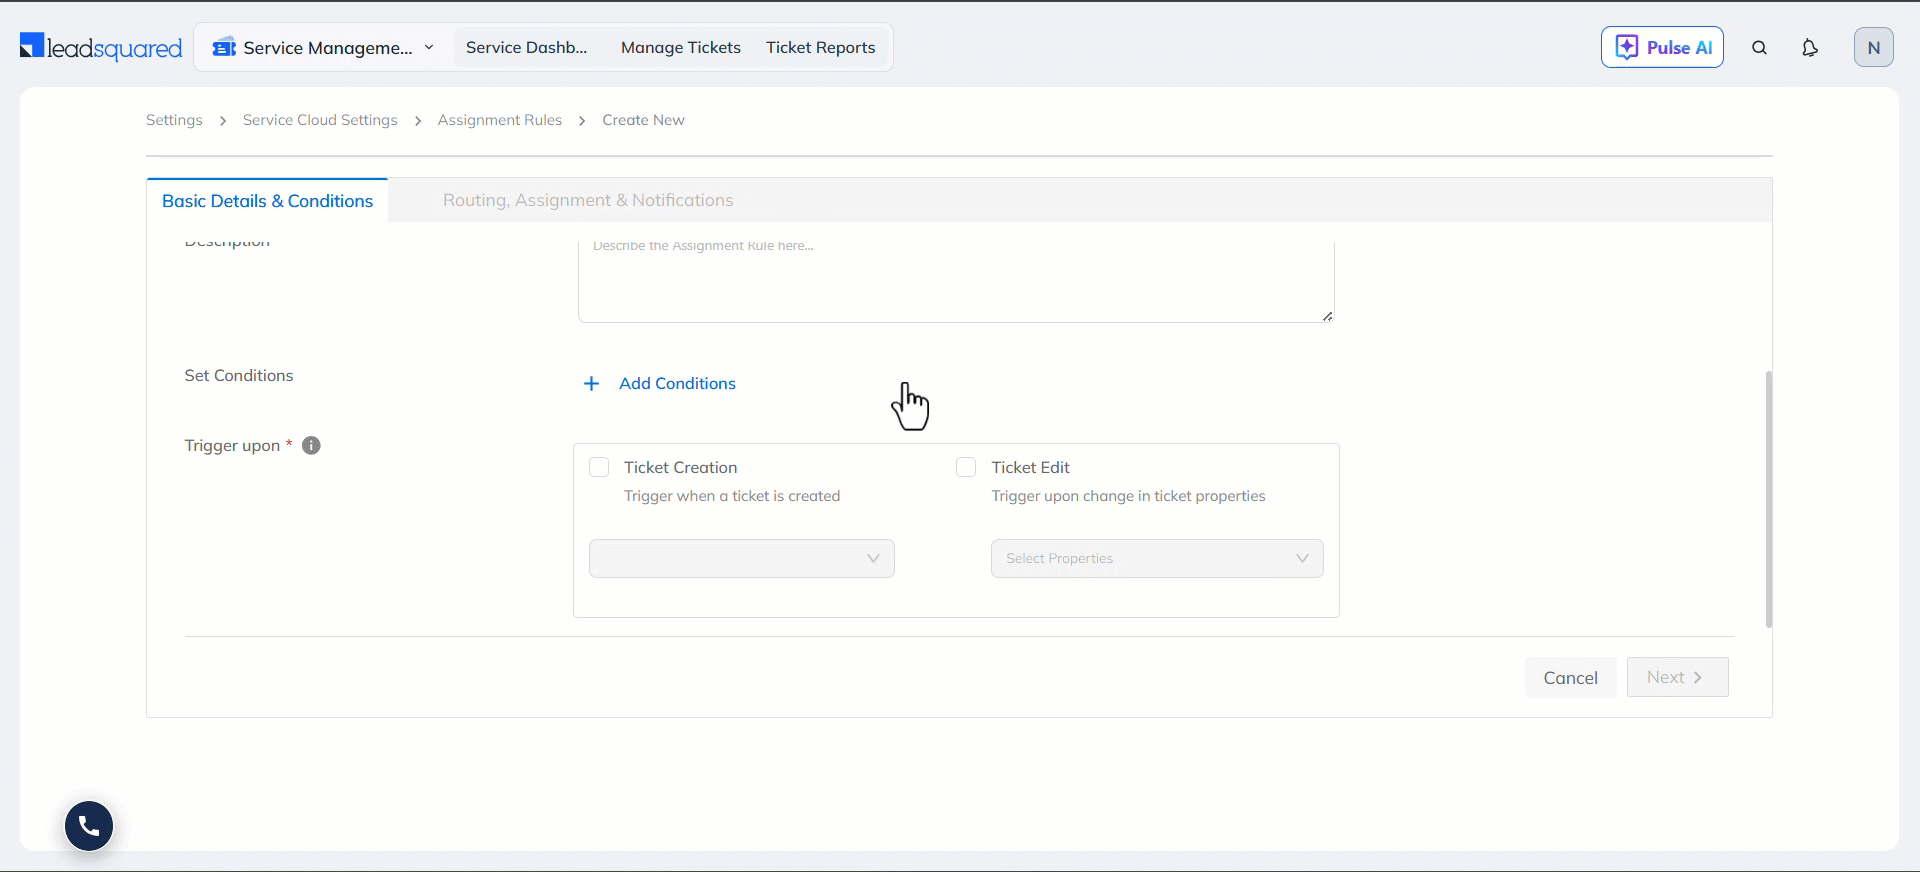The image size is (1920, 872).
Task: Click the plus icon beside Add Conditions
Action: coord(591,384)
